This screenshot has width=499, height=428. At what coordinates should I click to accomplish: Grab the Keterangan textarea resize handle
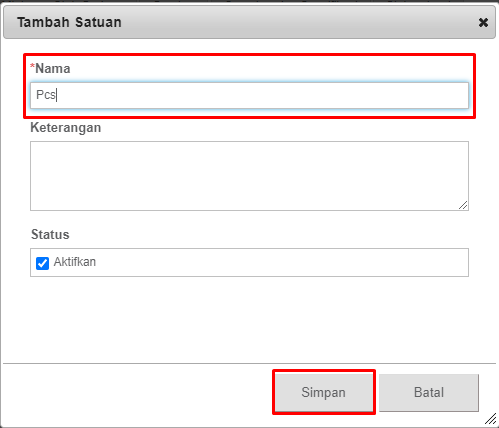tap(463, 205)
